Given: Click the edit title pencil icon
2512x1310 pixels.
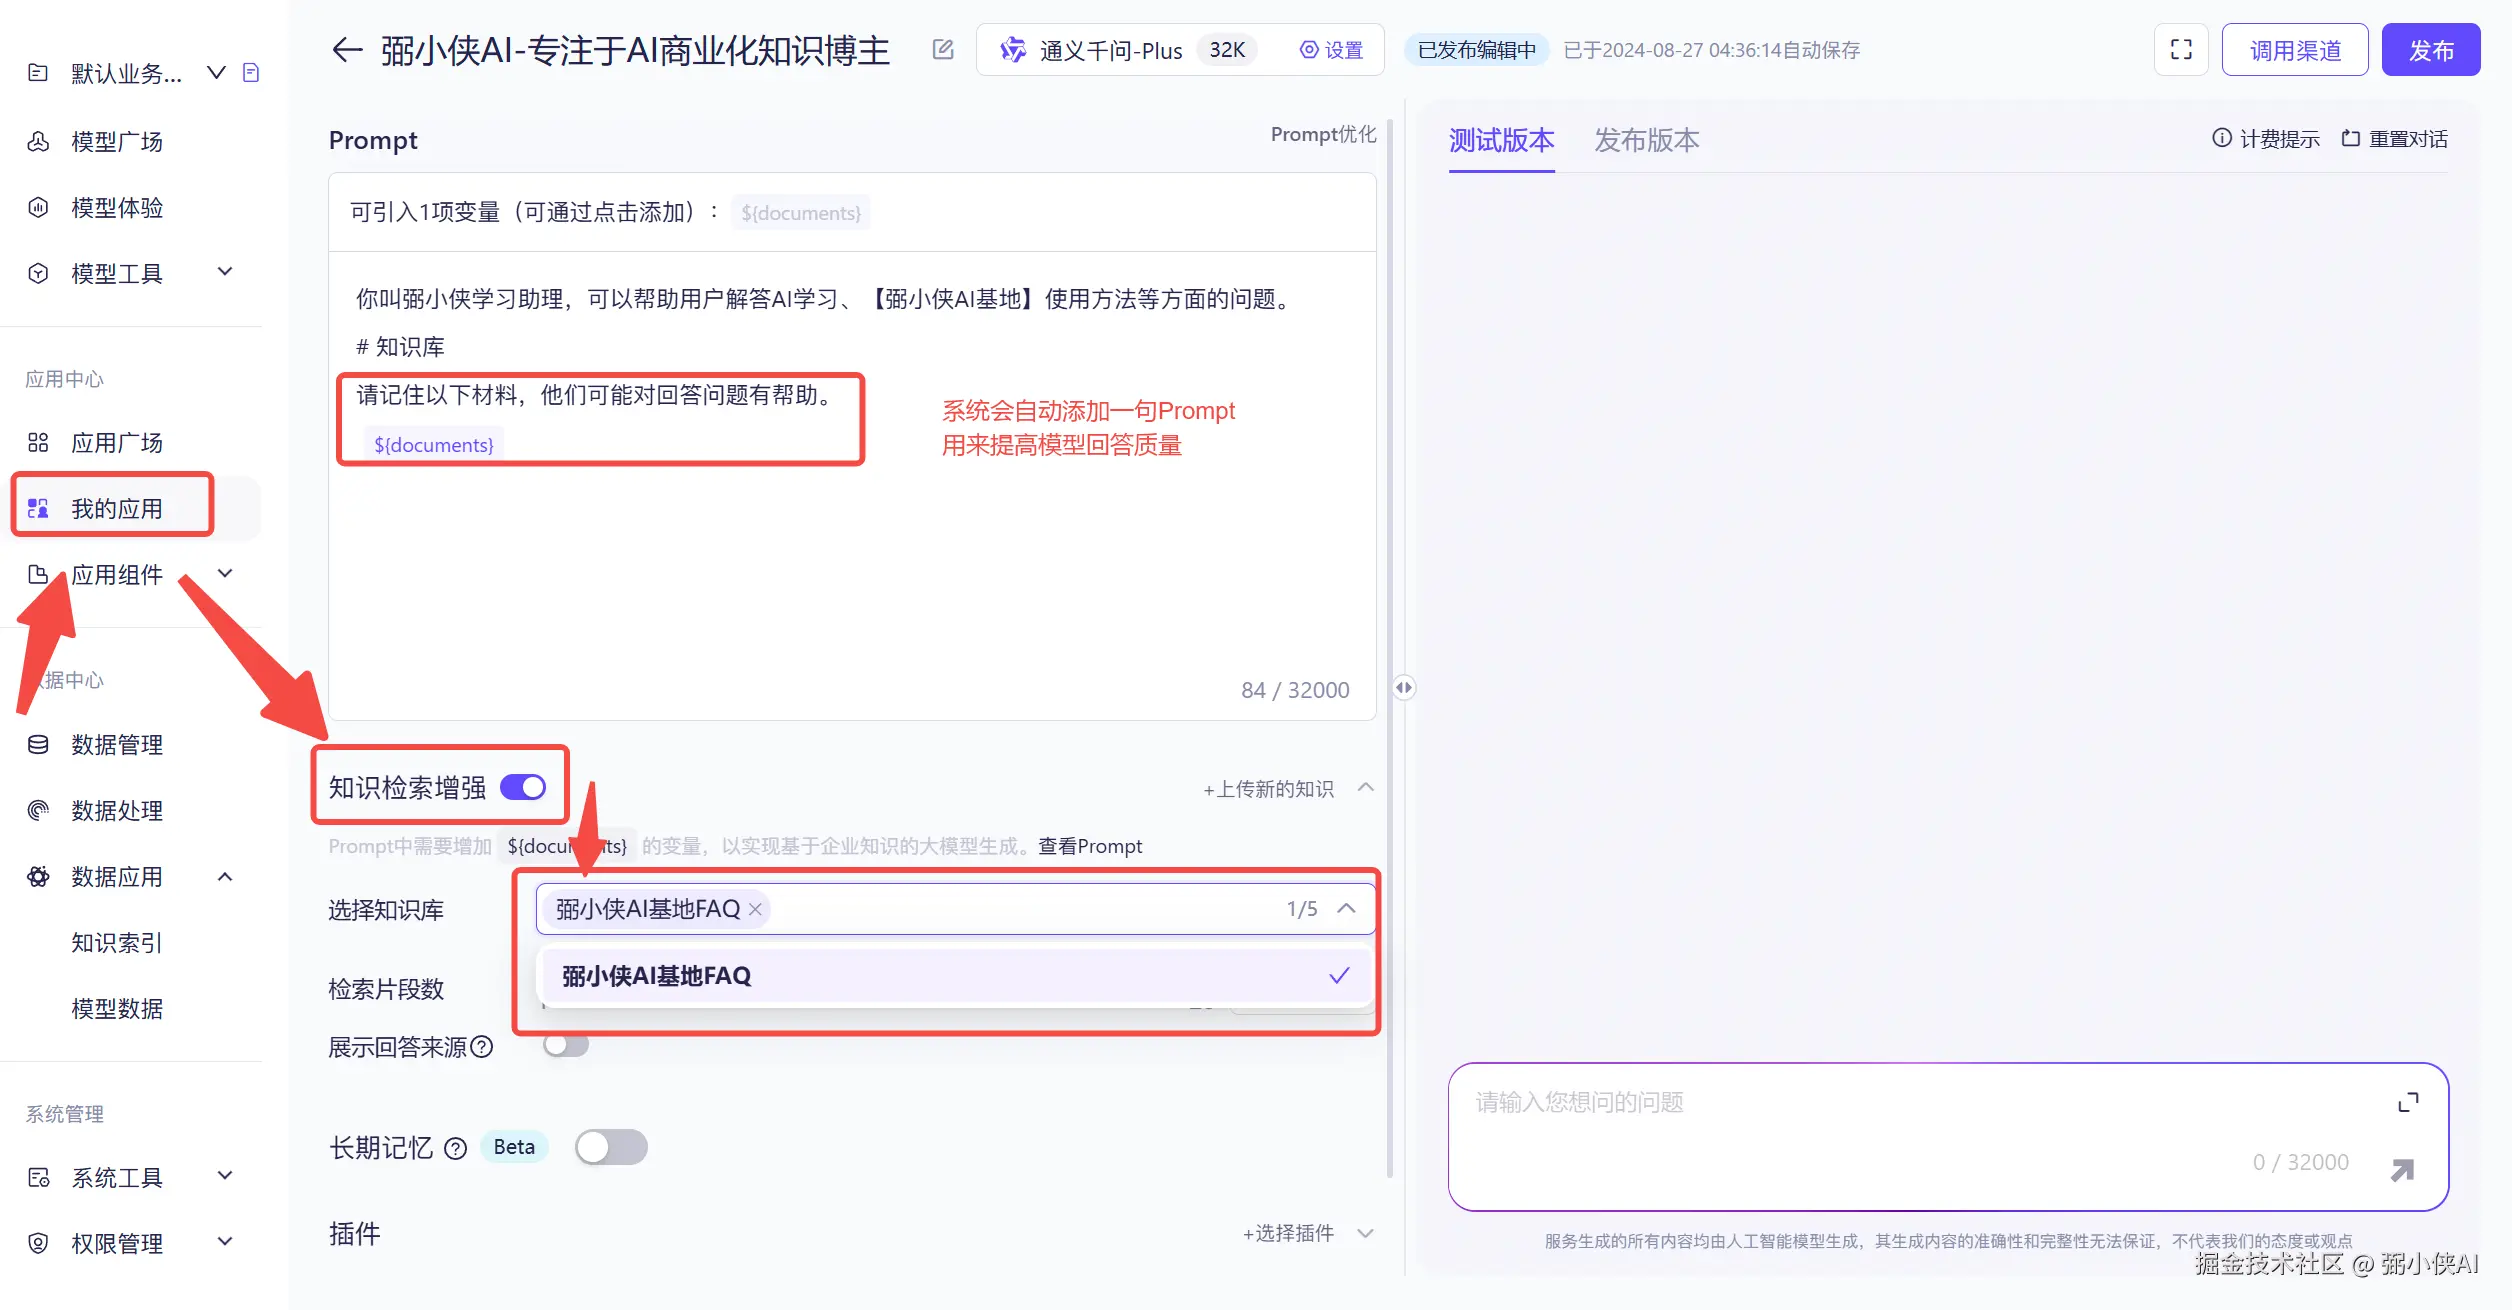Looking at the screenshot, I should point(943,50).
